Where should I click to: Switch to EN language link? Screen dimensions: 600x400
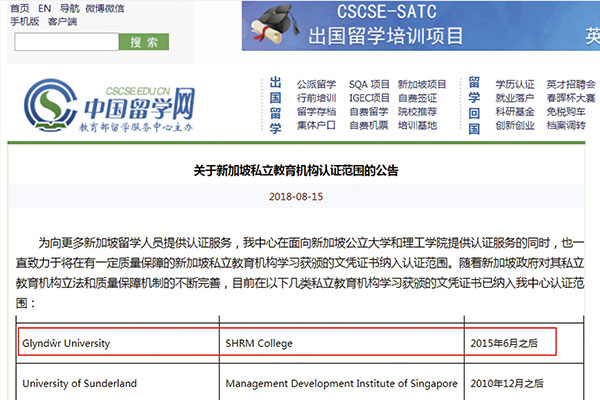click(x=44, y=8)
